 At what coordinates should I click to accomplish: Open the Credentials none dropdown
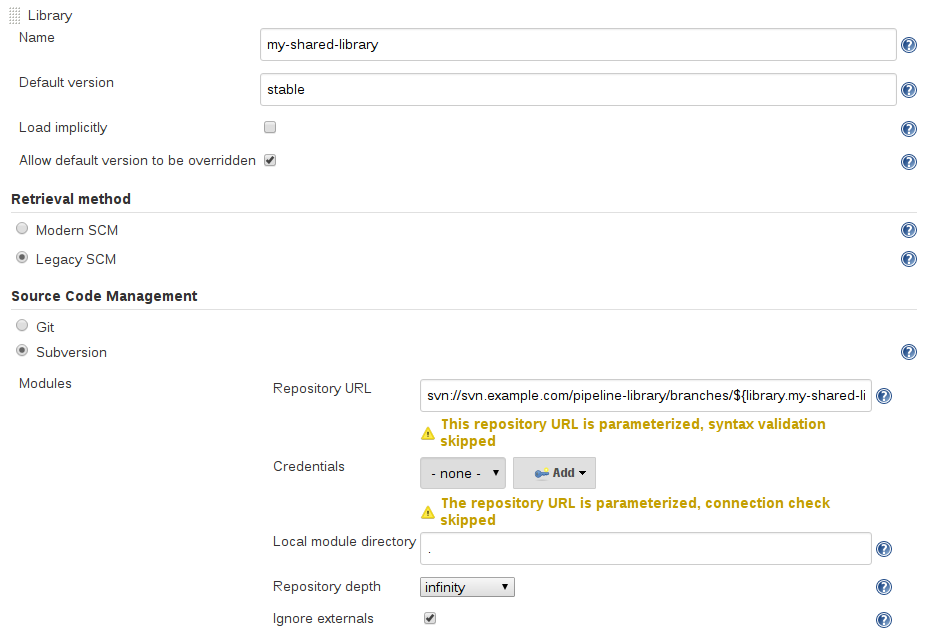pyautogui.click(x=463, y=473)
